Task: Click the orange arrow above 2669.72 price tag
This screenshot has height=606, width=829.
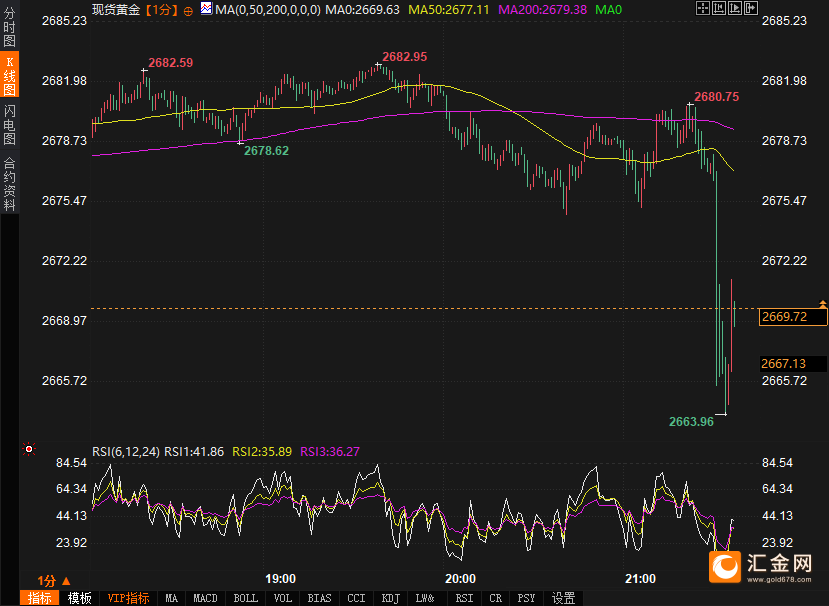Action: [x=822, y=302]
